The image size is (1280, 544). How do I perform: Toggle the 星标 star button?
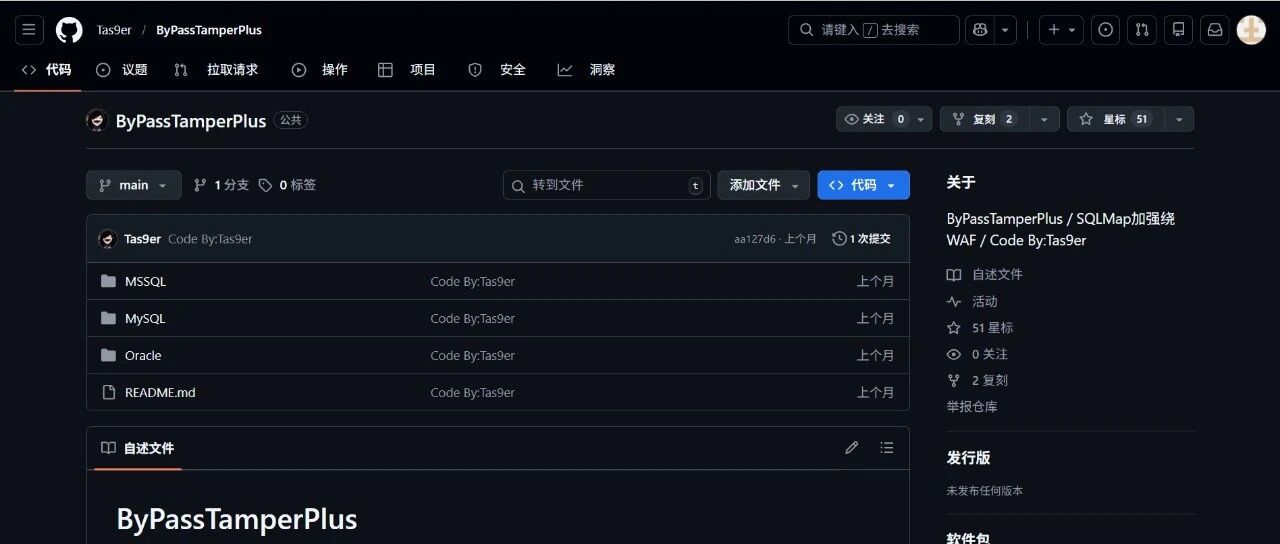pos(1115,119)
